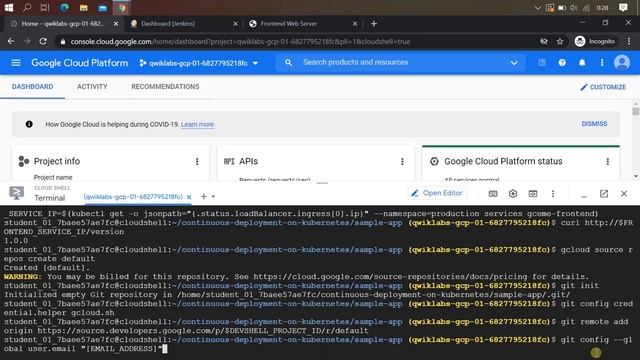
Task: Minimize the Cloud Shell panel
Action: pos(584,196)
